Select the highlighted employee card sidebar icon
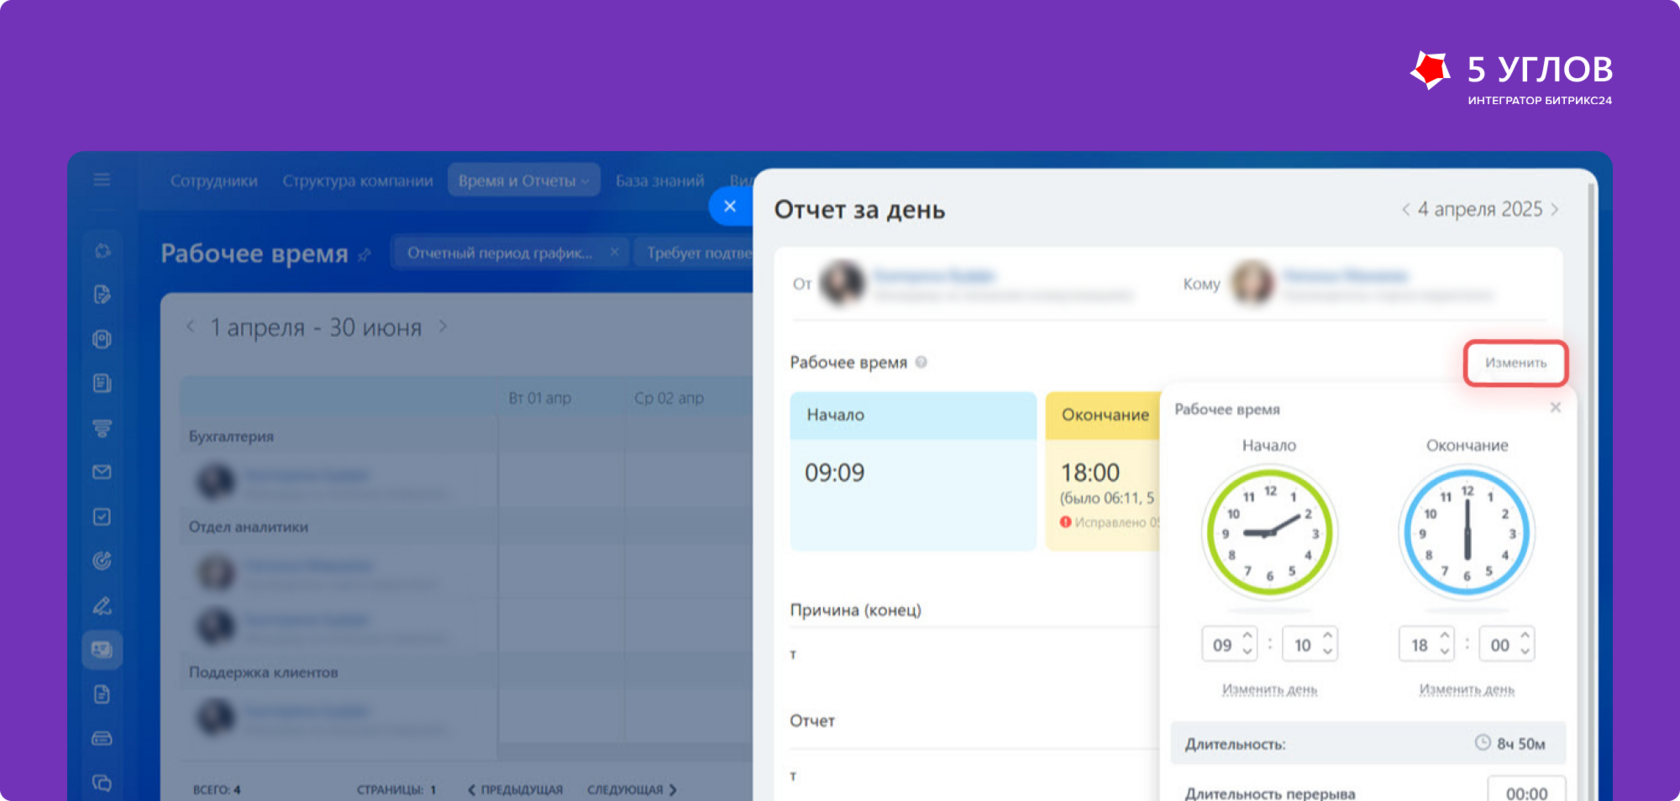The width and height of the screenshot is (1680, 801). [x=102, y=650]
